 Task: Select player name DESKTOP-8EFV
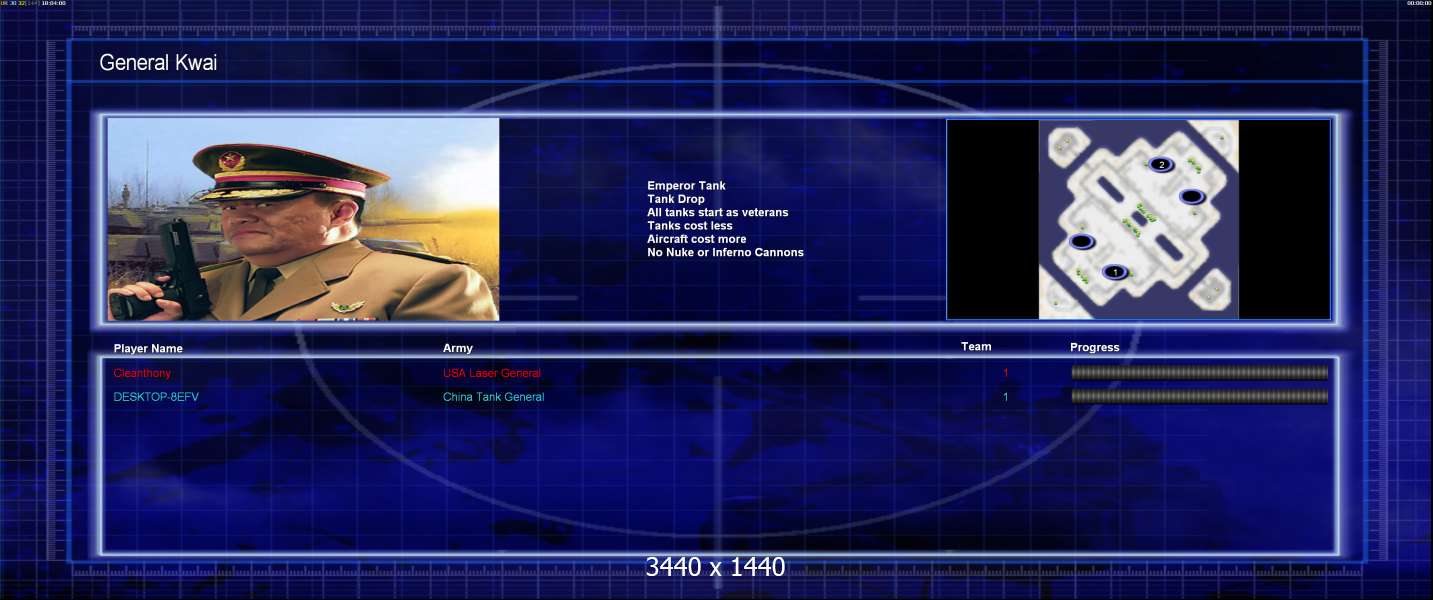pos(156,397)
